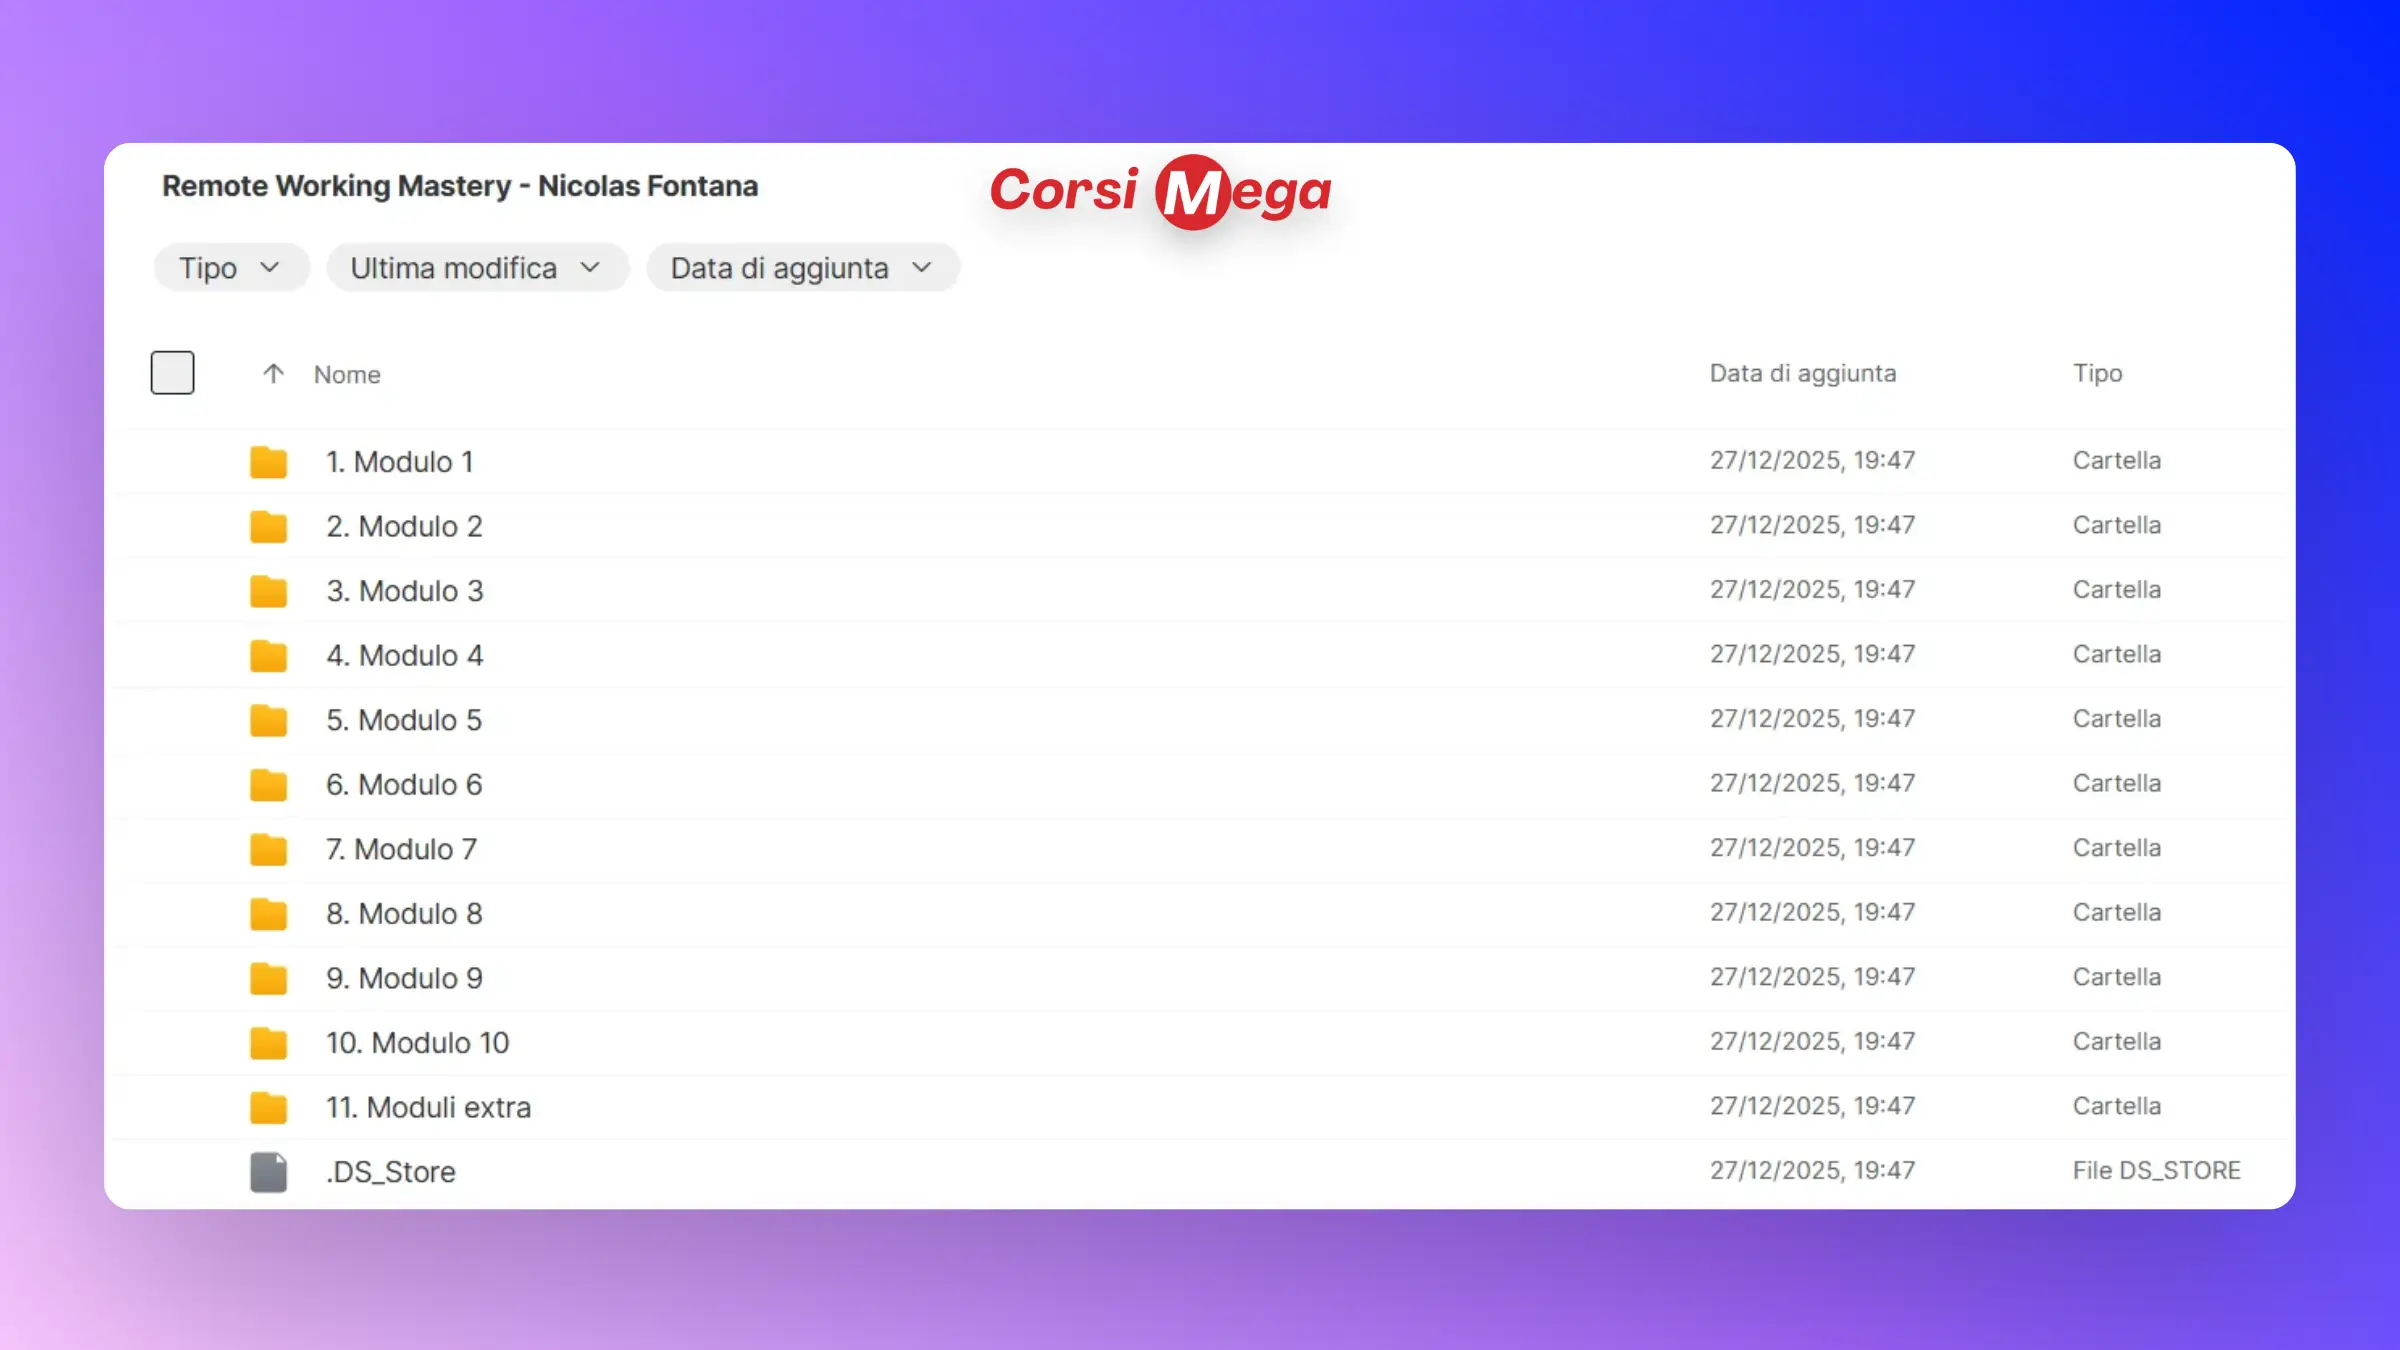Tick the select-all checkbox in header

click(172, 373)
